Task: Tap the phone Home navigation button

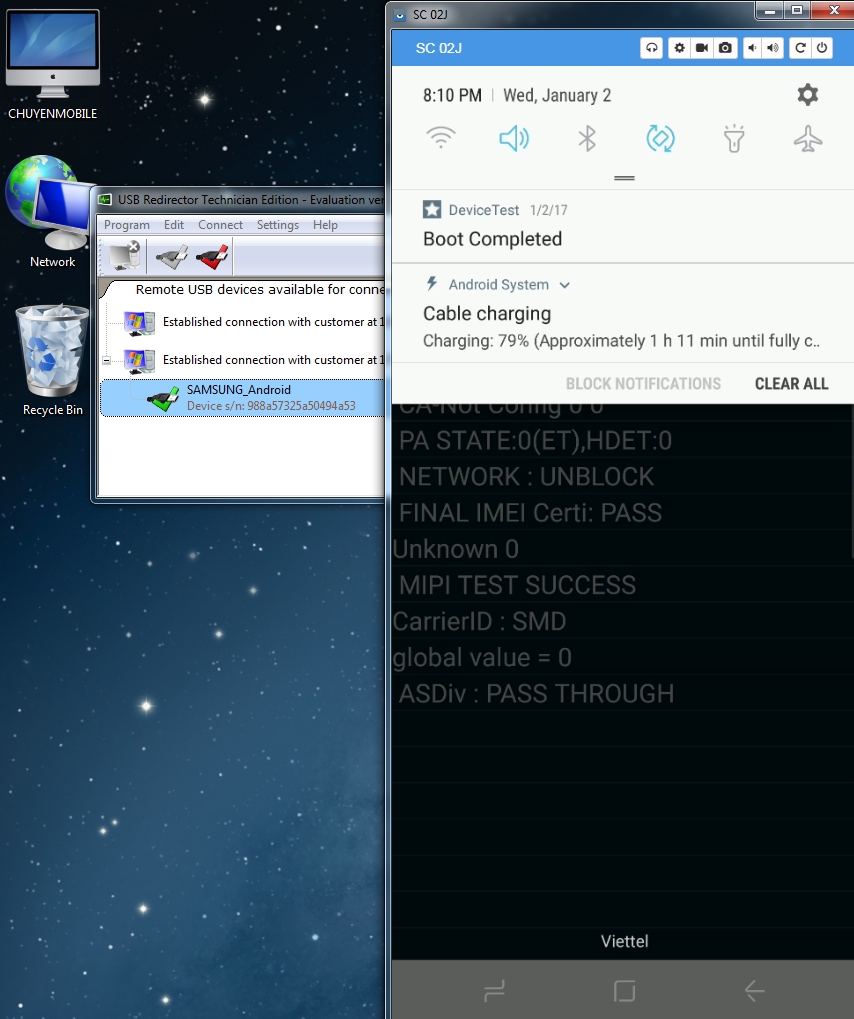Action: click(x=624, y=991)
